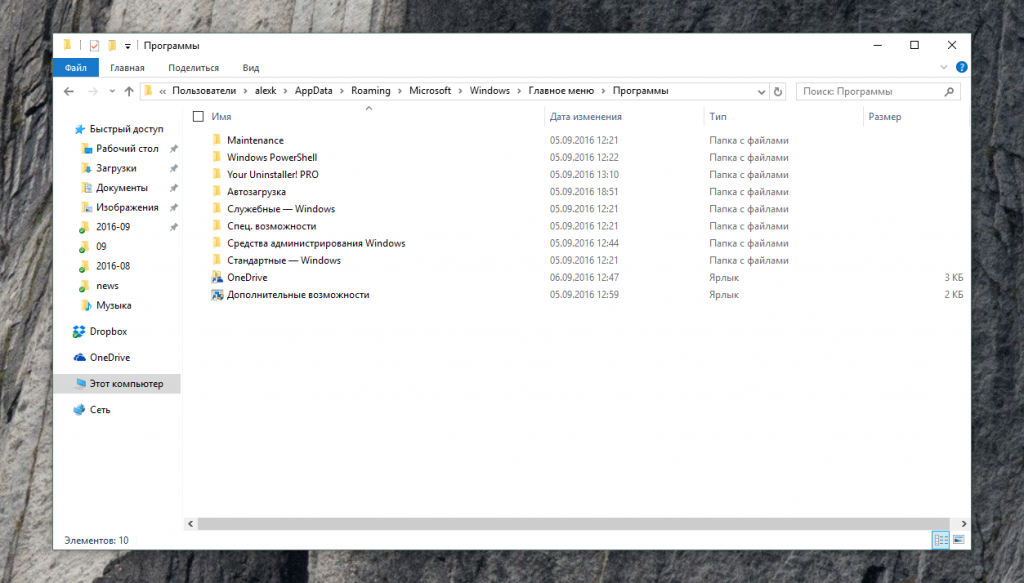This screenshot has width=1024, height=583.
Task: Open the Файл menu tab
Action: [75, 68]
